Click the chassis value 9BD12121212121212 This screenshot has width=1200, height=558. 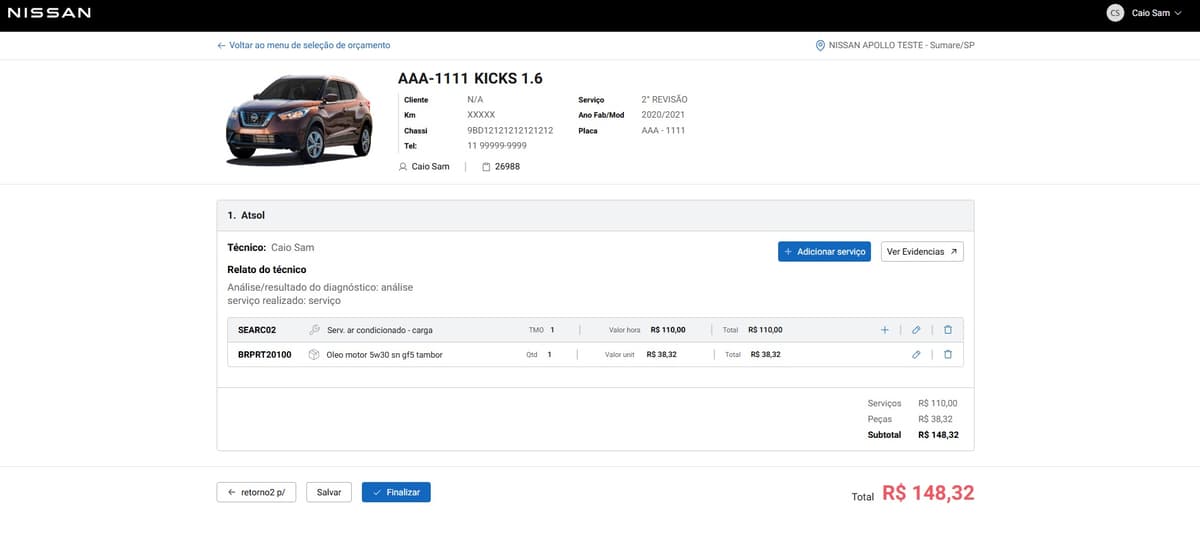coord(510,130)
